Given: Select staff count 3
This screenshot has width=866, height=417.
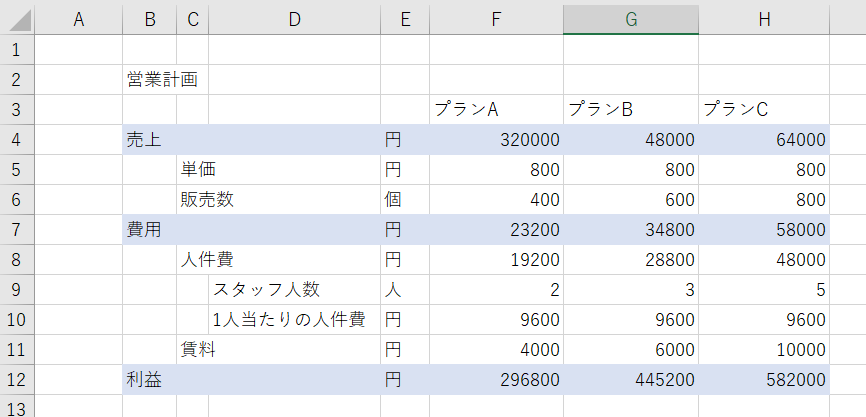Looking at the screenshot, I should pos(631,289).
